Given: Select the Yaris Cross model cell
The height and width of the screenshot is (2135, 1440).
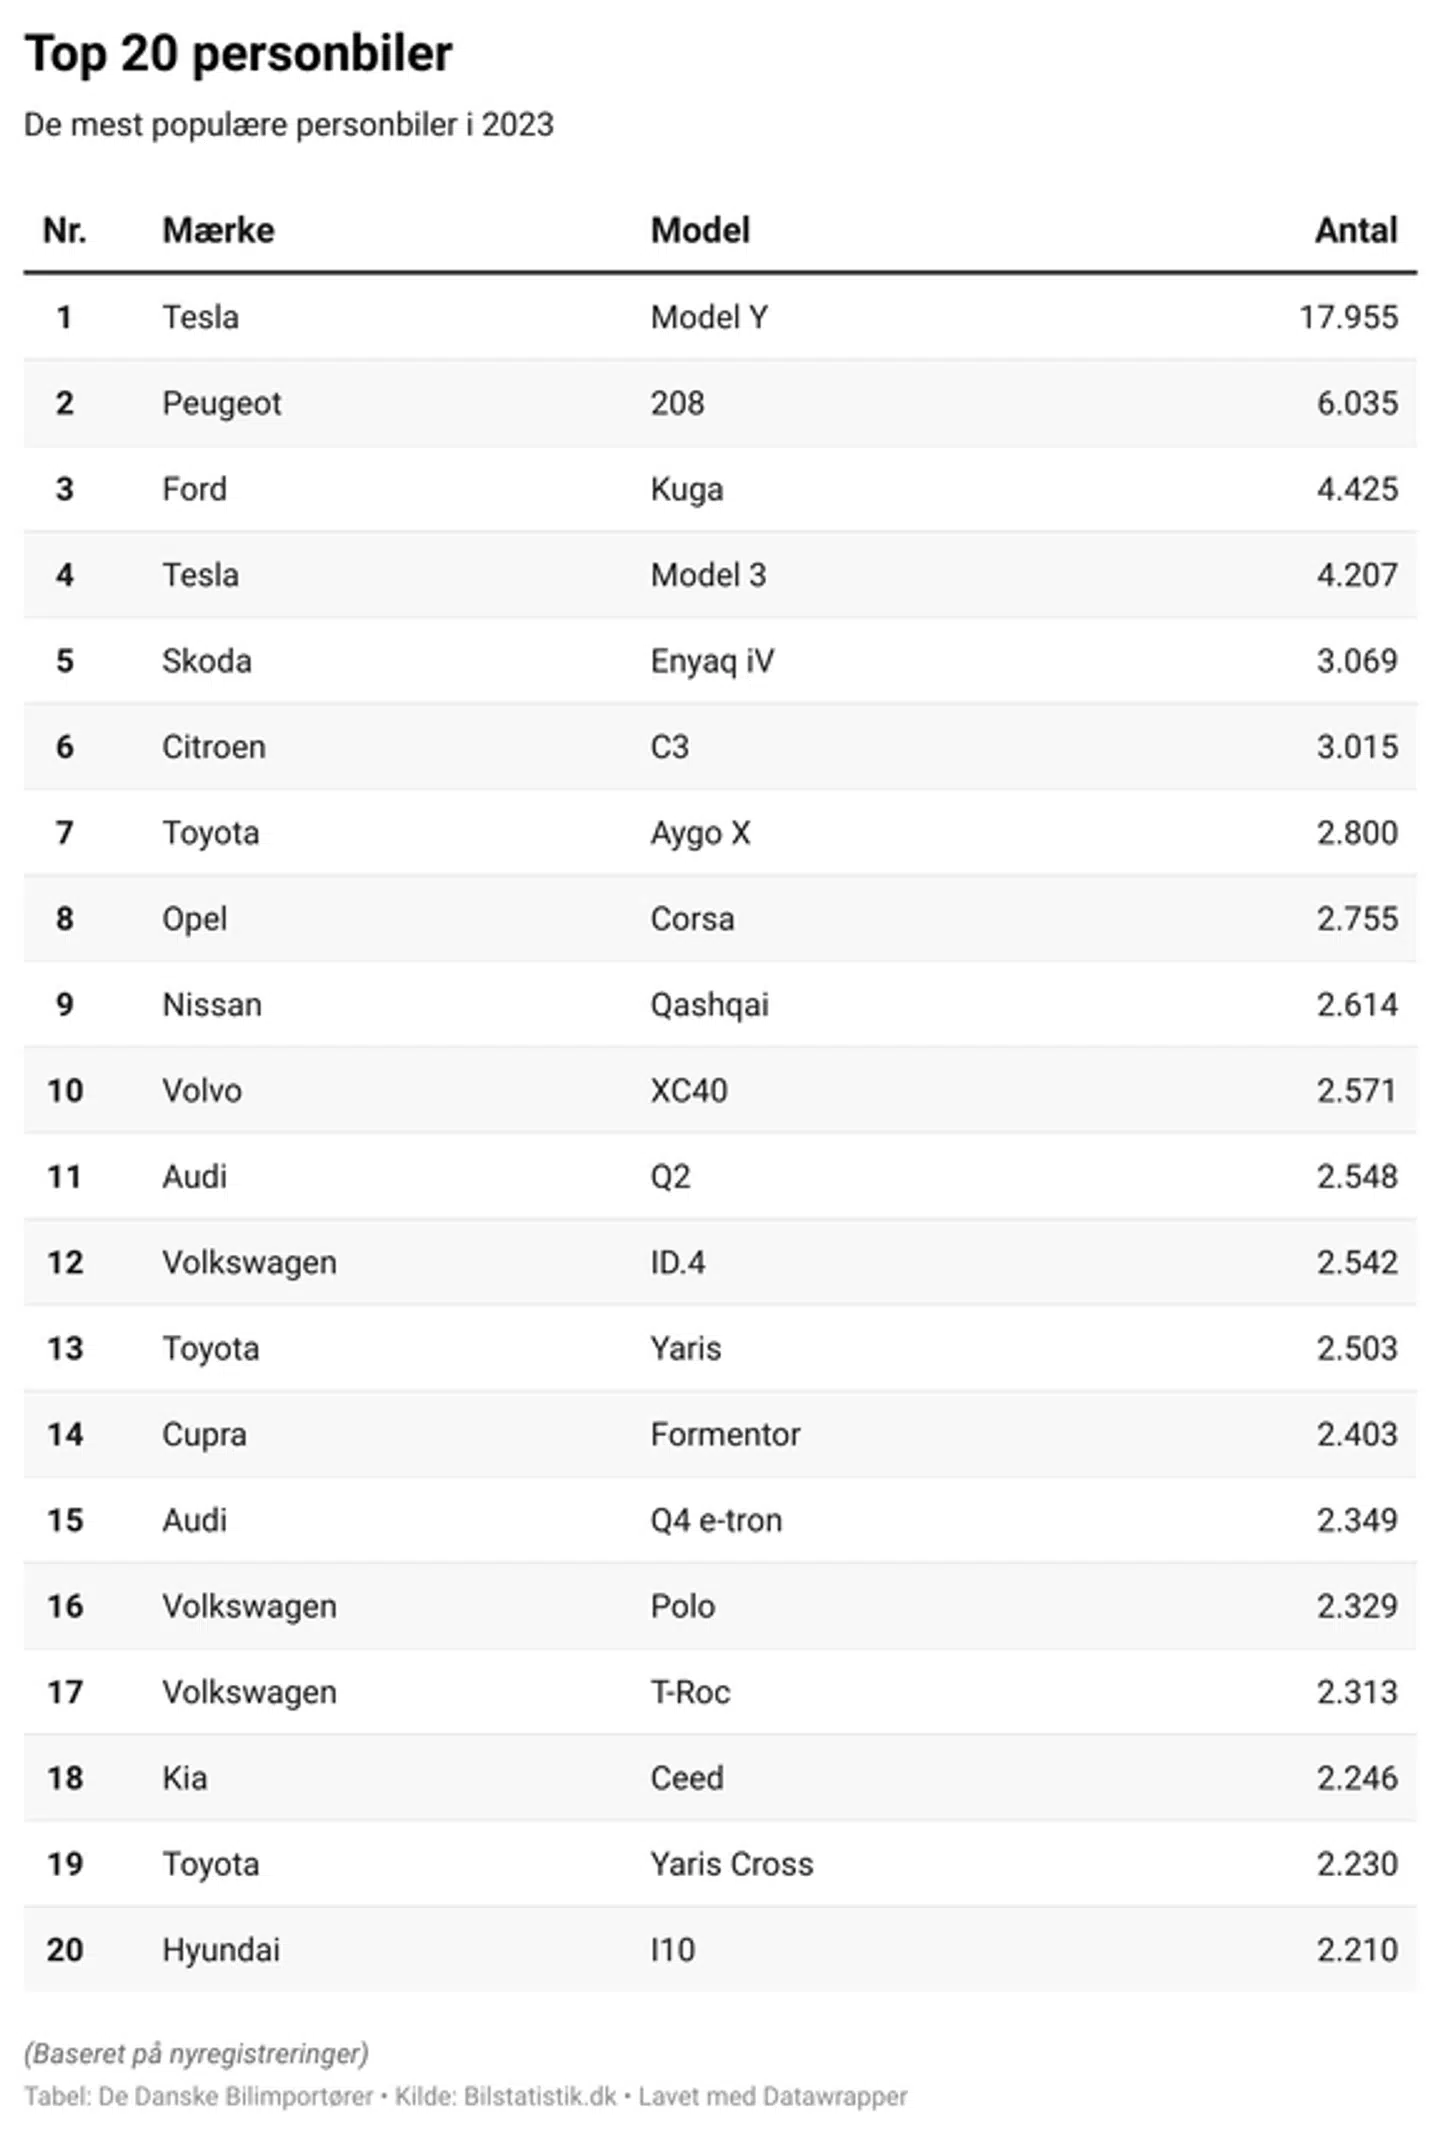Looking at the screenshot, I should (732, 1865).
